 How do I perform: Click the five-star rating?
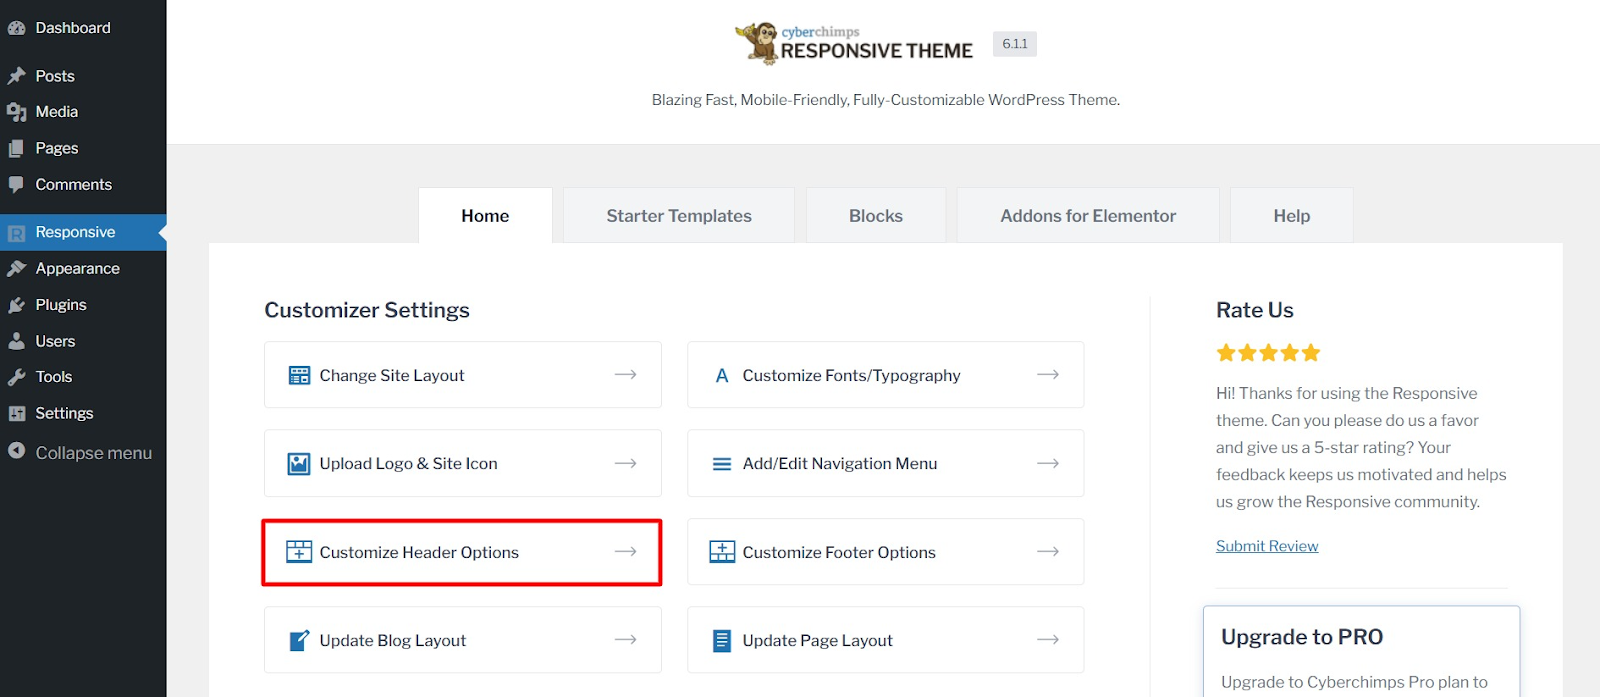1268,353
